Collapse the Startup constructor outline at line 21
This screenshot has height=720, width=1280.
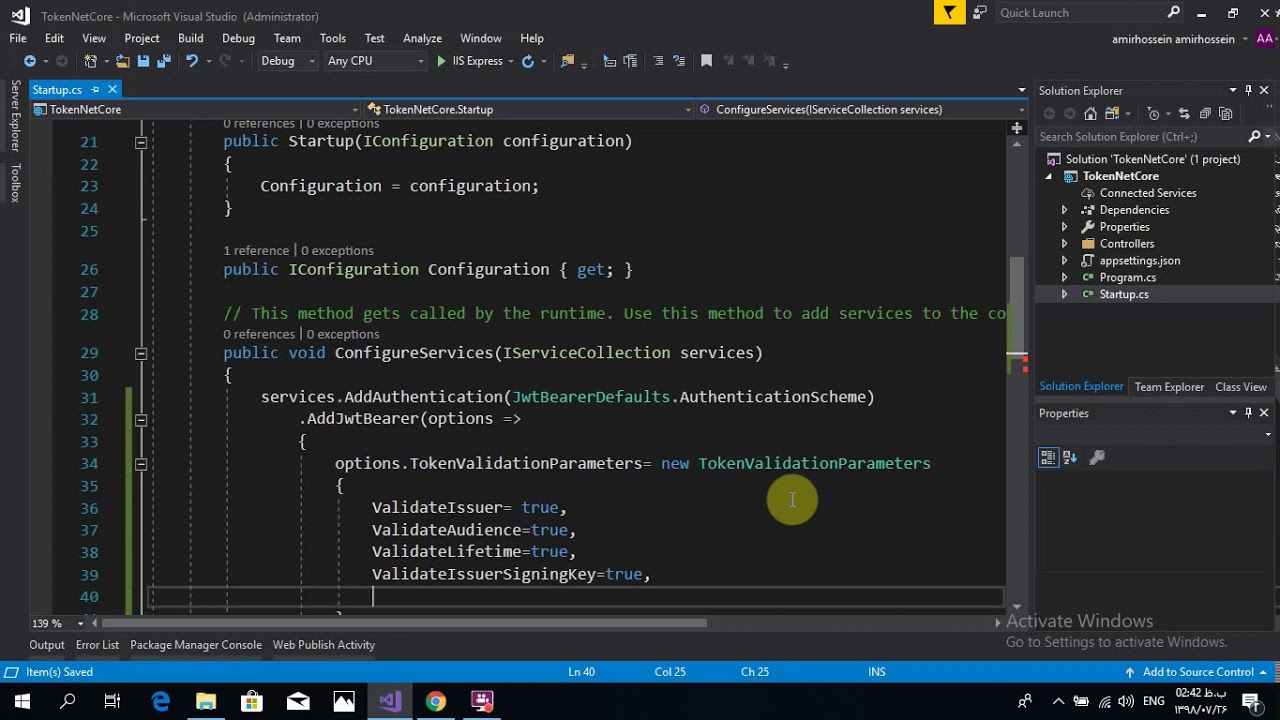point(141,142)
